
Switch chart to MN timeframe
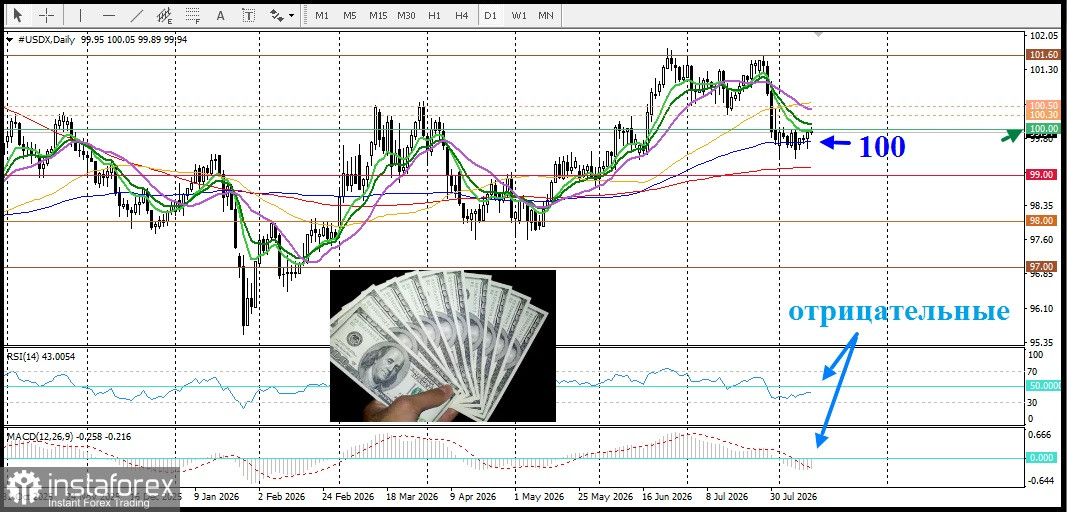point(545,15)
